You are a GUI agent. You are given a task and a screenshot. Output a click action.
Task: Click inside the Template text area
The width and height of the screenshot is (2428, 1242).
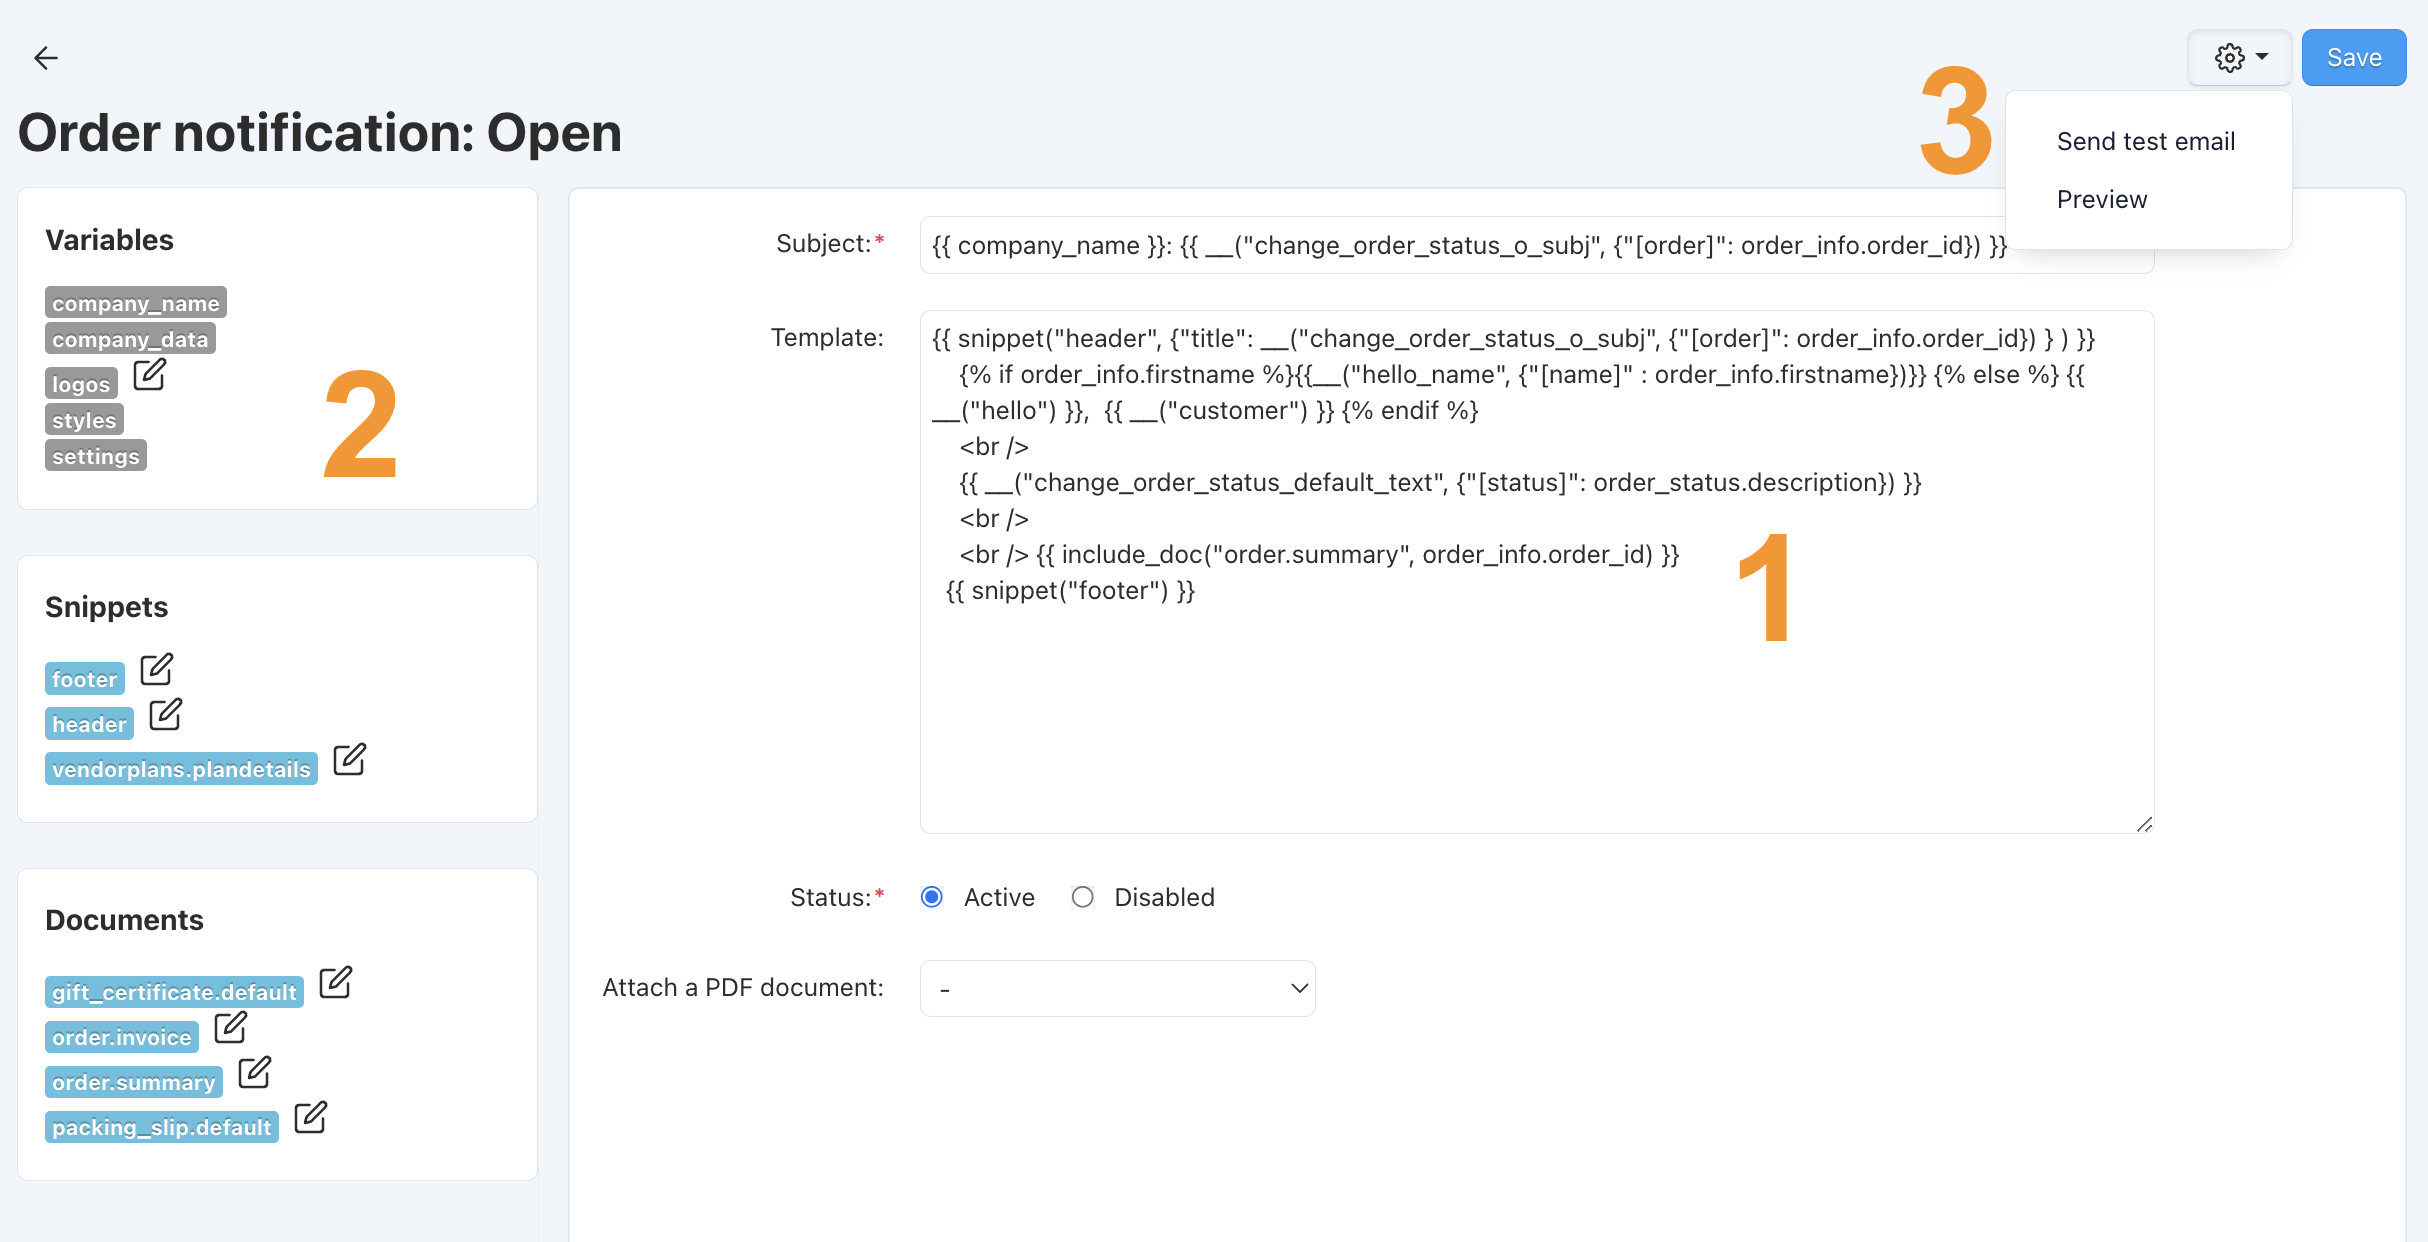point(1537,572)
